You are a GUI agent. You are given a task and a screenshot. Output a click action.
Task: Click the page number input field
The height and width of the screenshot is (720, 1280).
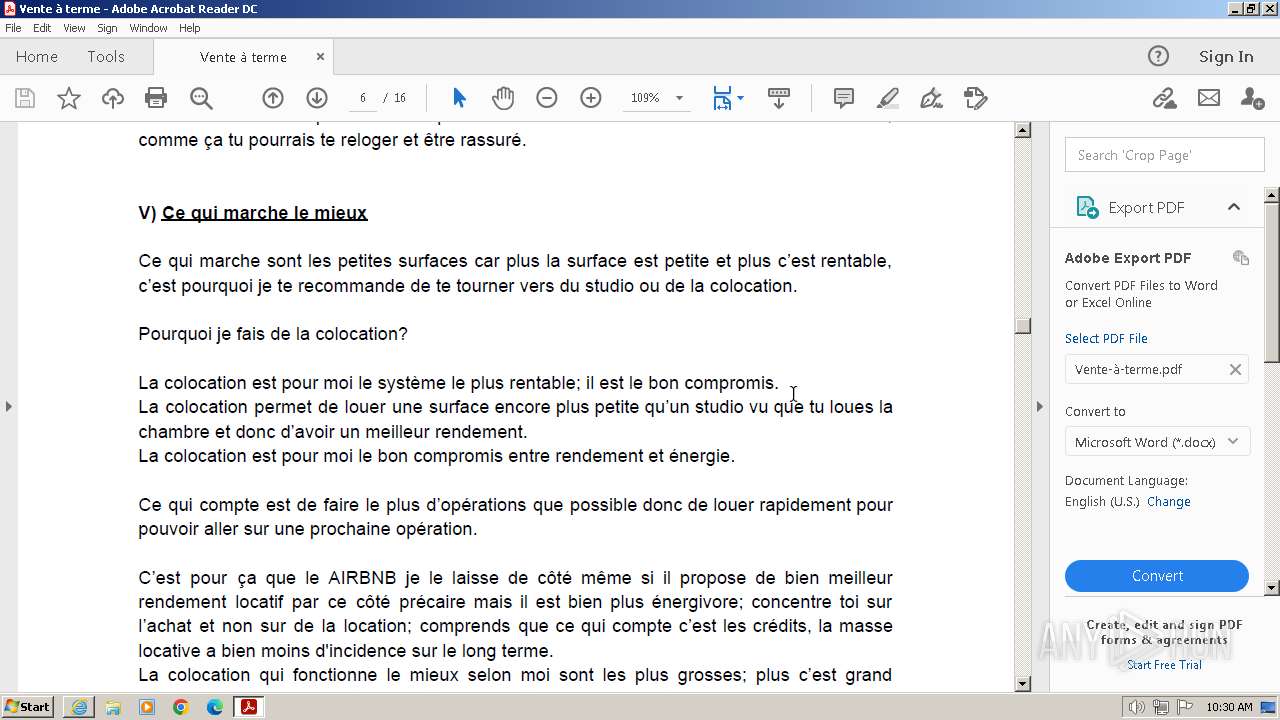pyautogui.click(x=362, y=98)
